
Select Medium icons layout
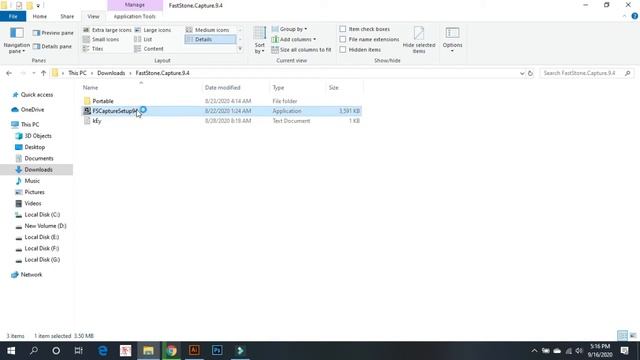208,30
